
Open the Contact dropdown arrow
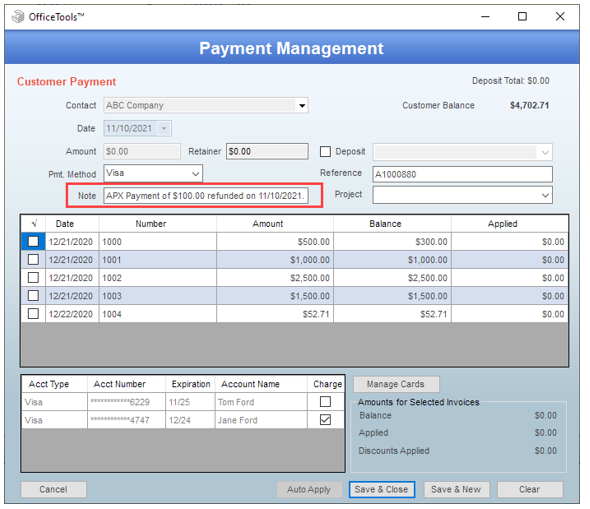tap(302, 106)
